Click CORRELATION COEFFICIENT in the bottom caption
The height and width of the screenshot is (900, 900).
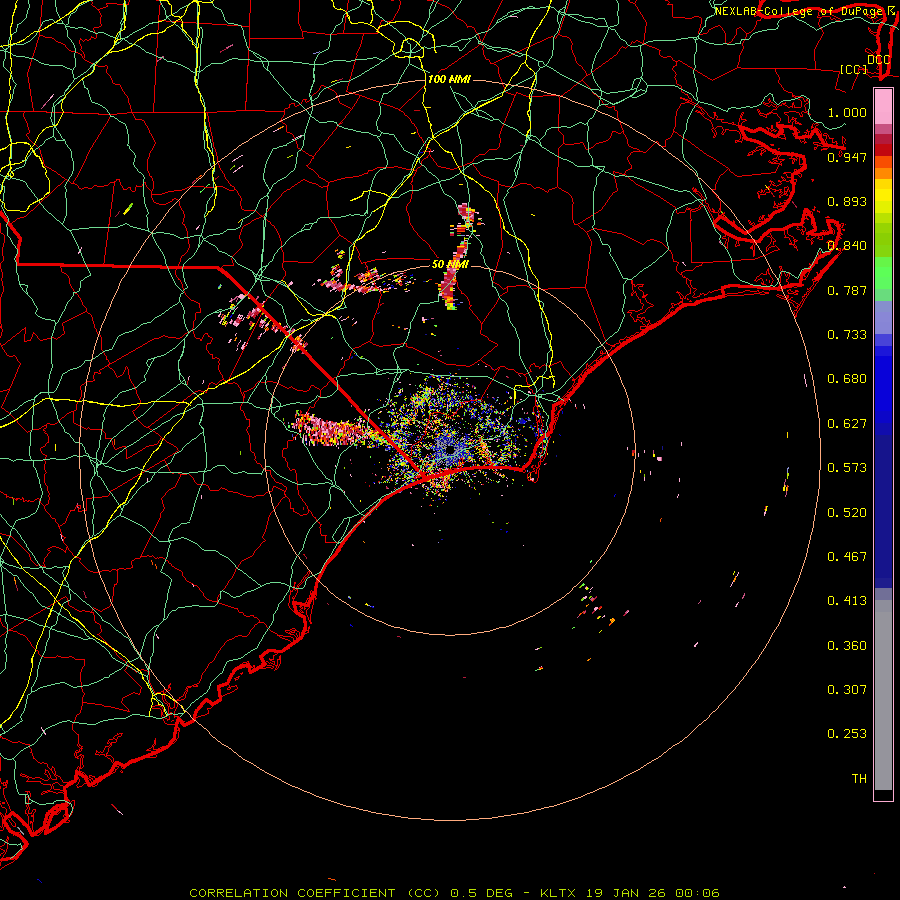pos(292,893)
